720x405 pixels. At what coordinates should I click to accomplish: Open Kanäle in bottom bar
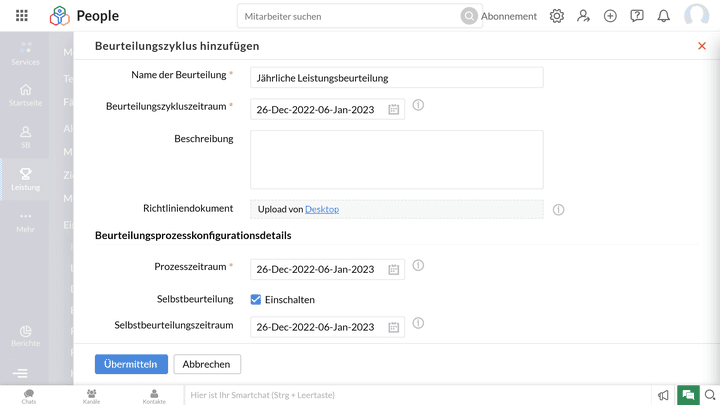tap(91, 396)
